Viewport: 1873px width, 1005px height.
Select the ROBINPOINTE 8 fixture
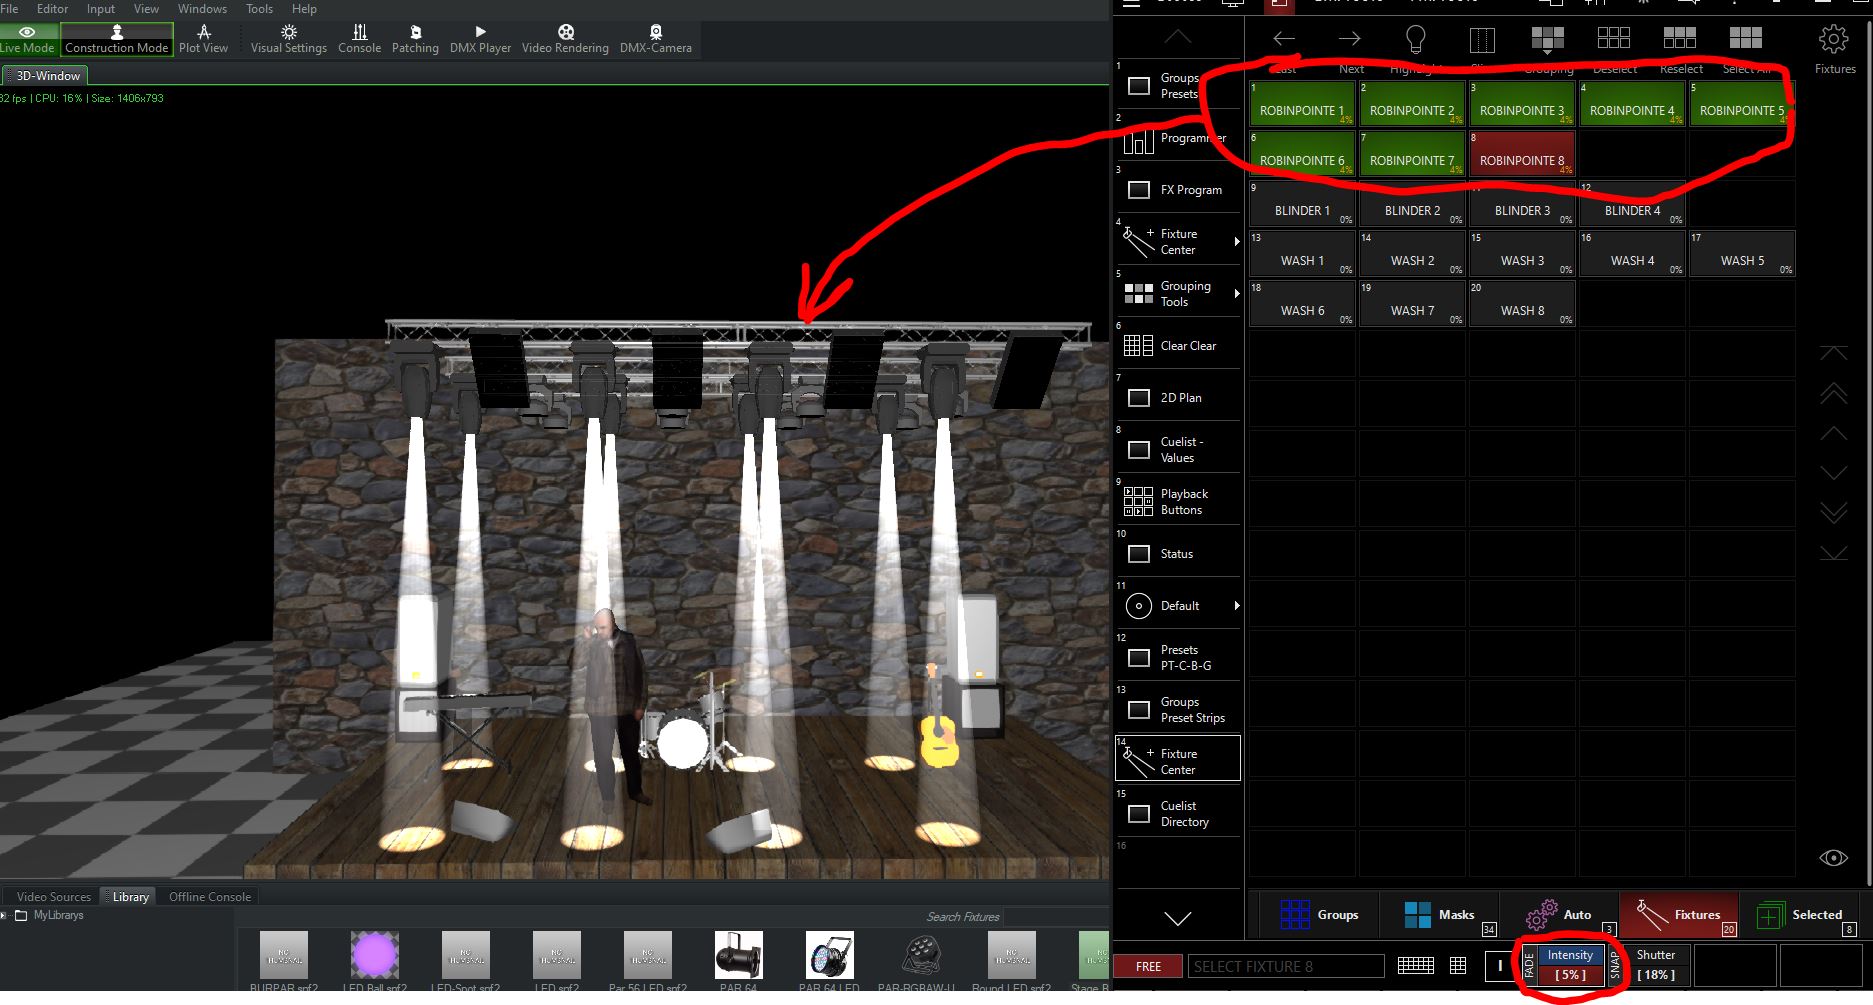(1521, 156)
